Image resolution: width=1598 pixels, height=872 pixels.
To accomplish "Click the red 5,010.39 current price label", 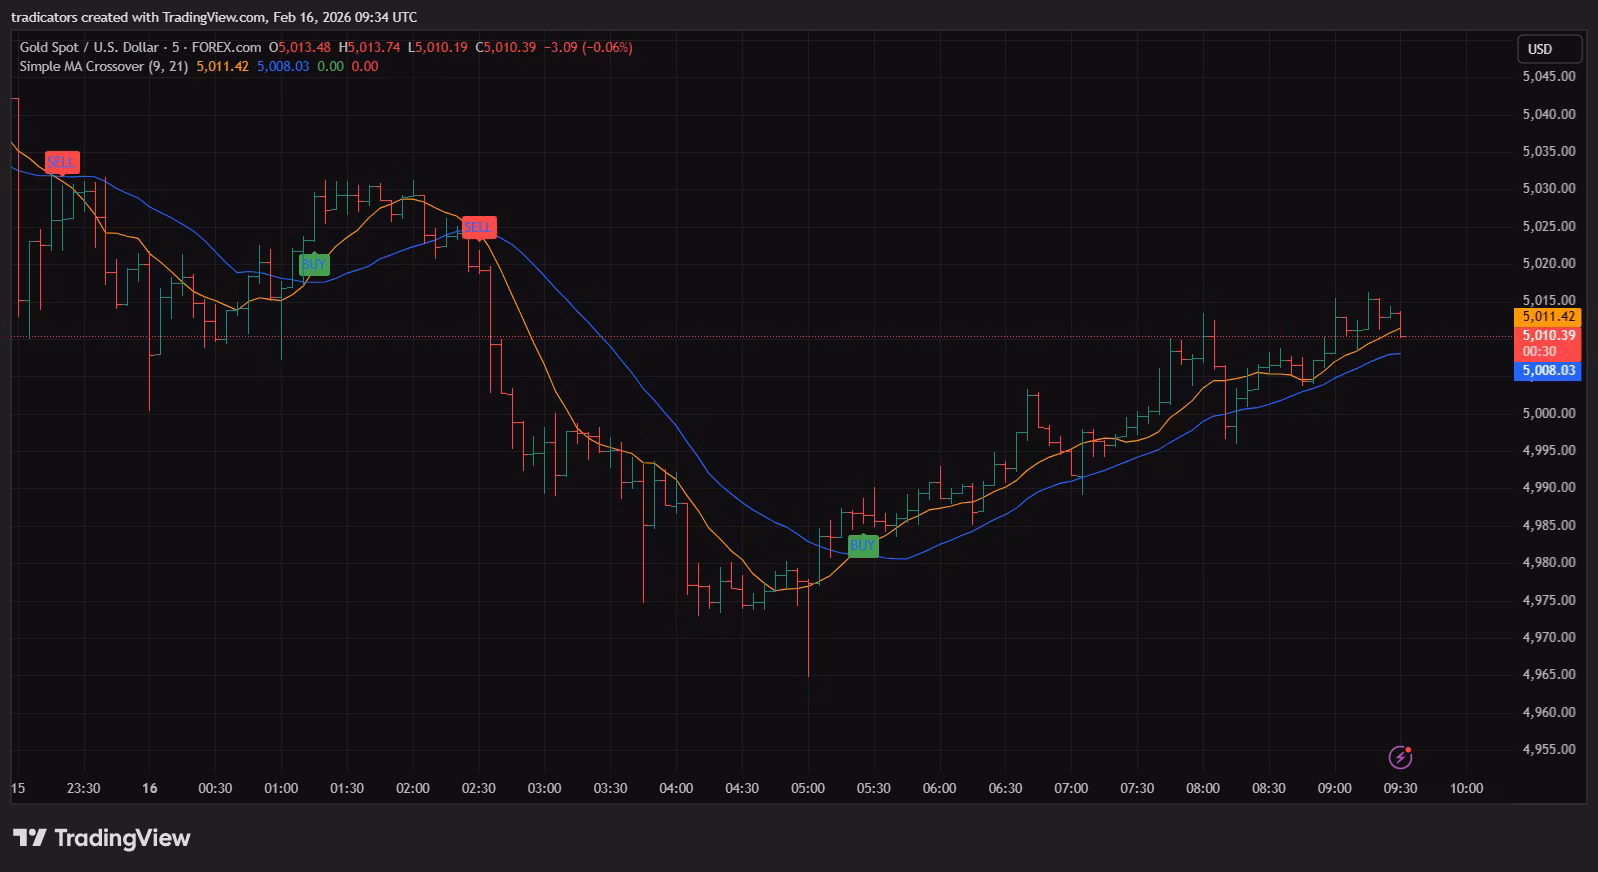I will (x=1548, y=336).
